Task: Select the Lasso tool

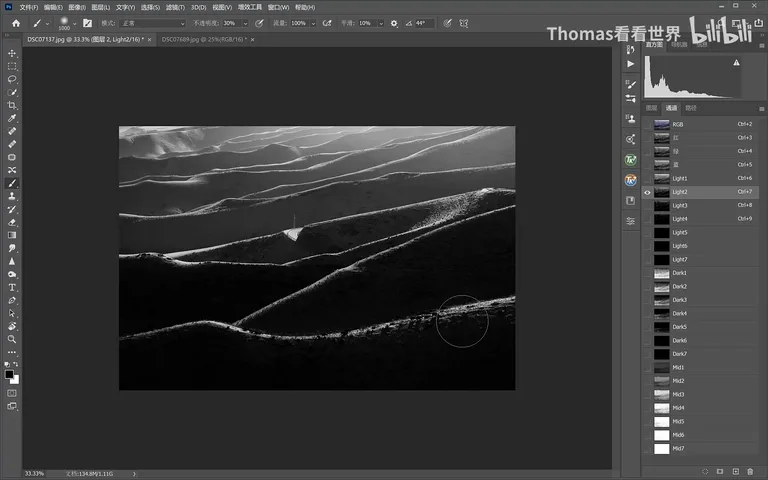Action: 12,79
